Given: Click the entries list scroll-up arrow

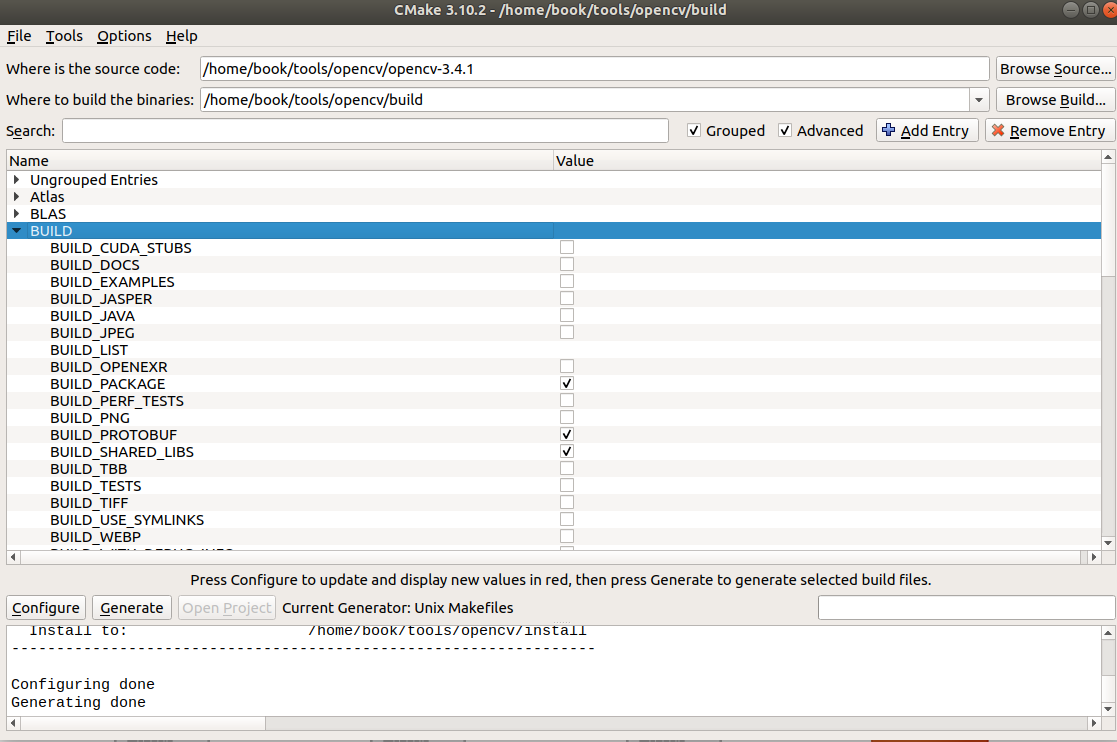Looking at the screenshot, I should pyautogui.click(x=1108, y=157).
